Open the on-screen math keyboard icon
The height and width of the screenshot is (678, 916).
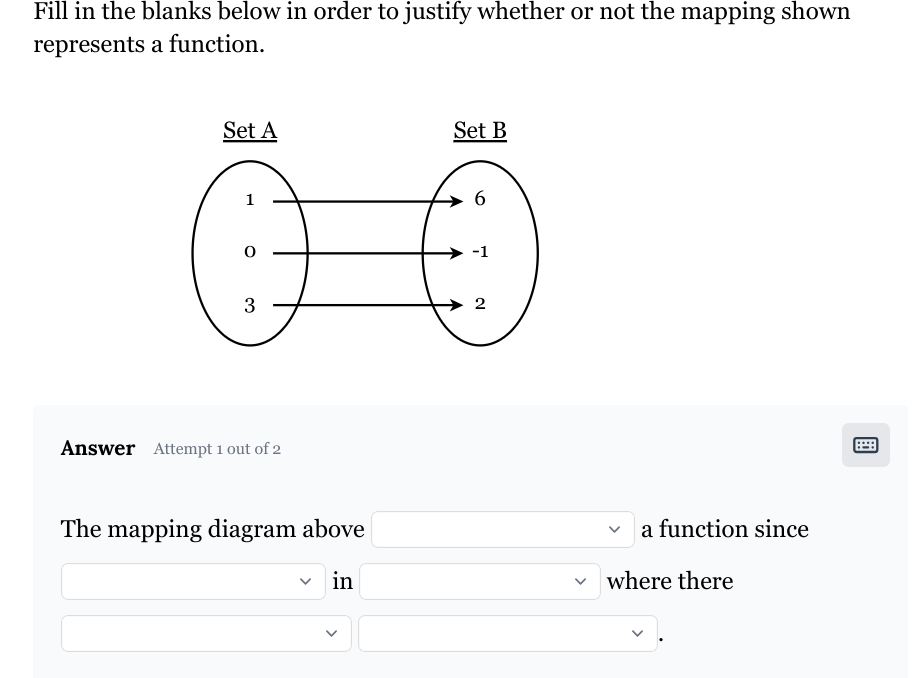(864, 444)
